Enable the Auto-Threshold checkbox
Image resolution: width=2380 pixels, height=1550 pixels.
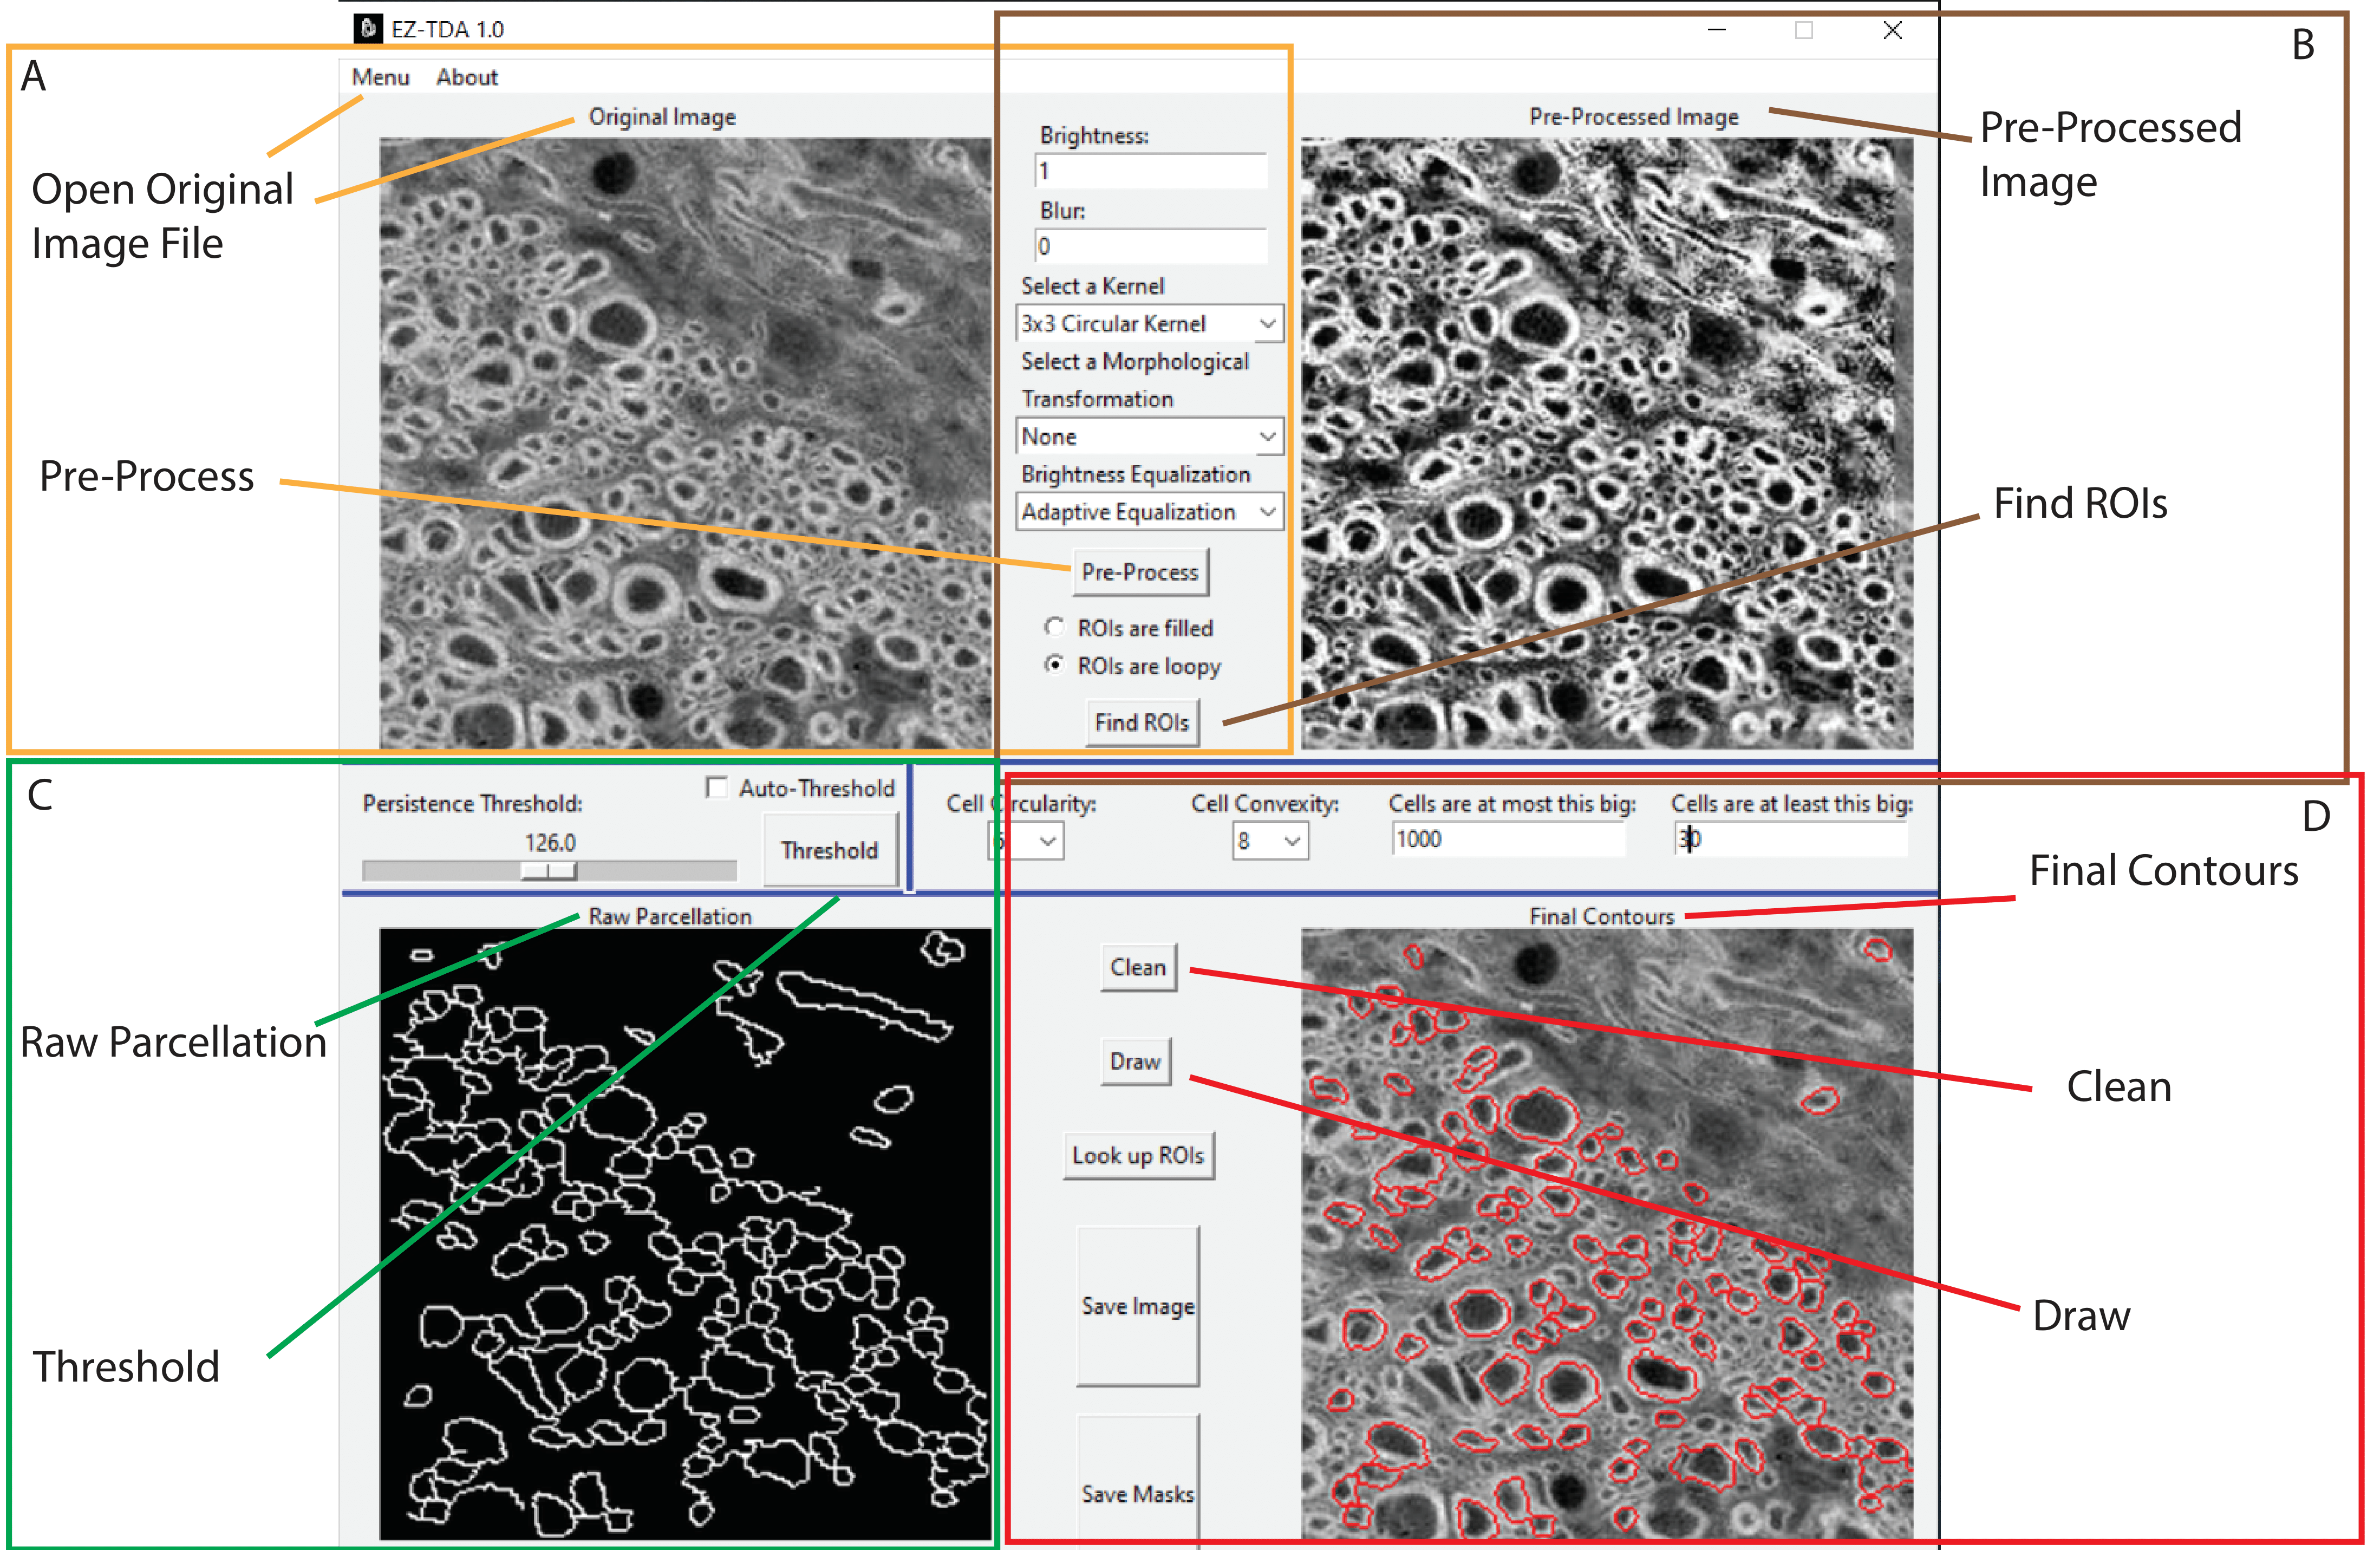[716, 788]
